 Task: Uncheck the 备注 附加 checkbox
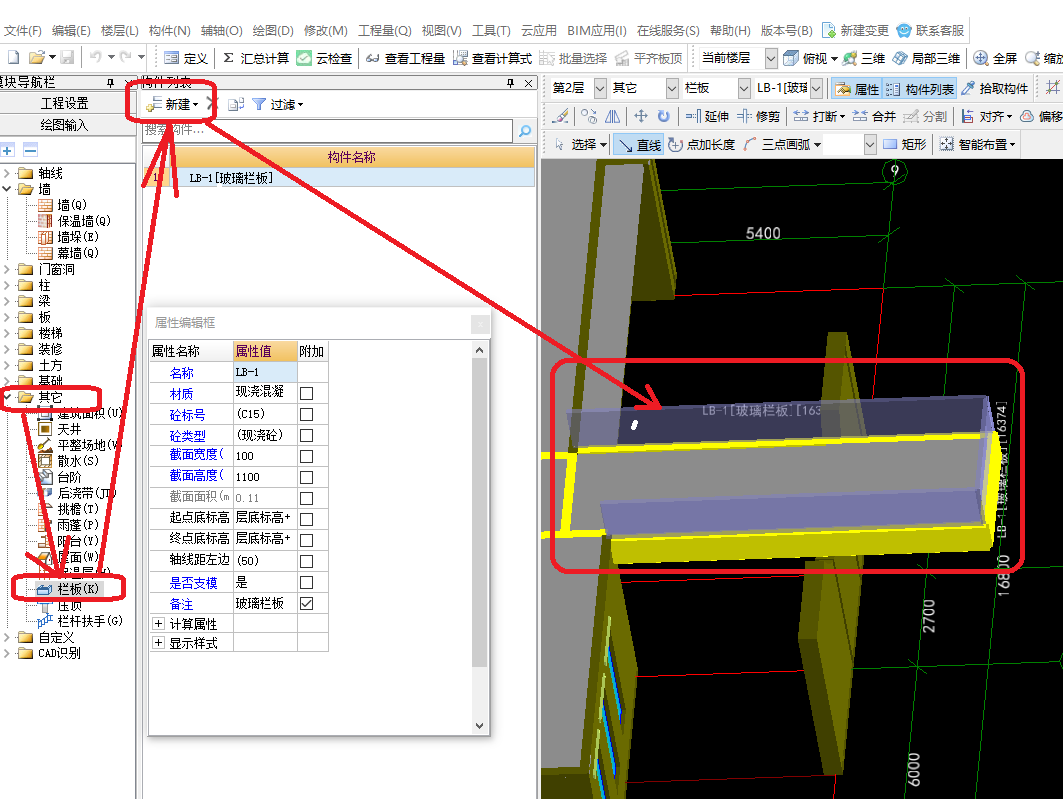coord(306,603)
